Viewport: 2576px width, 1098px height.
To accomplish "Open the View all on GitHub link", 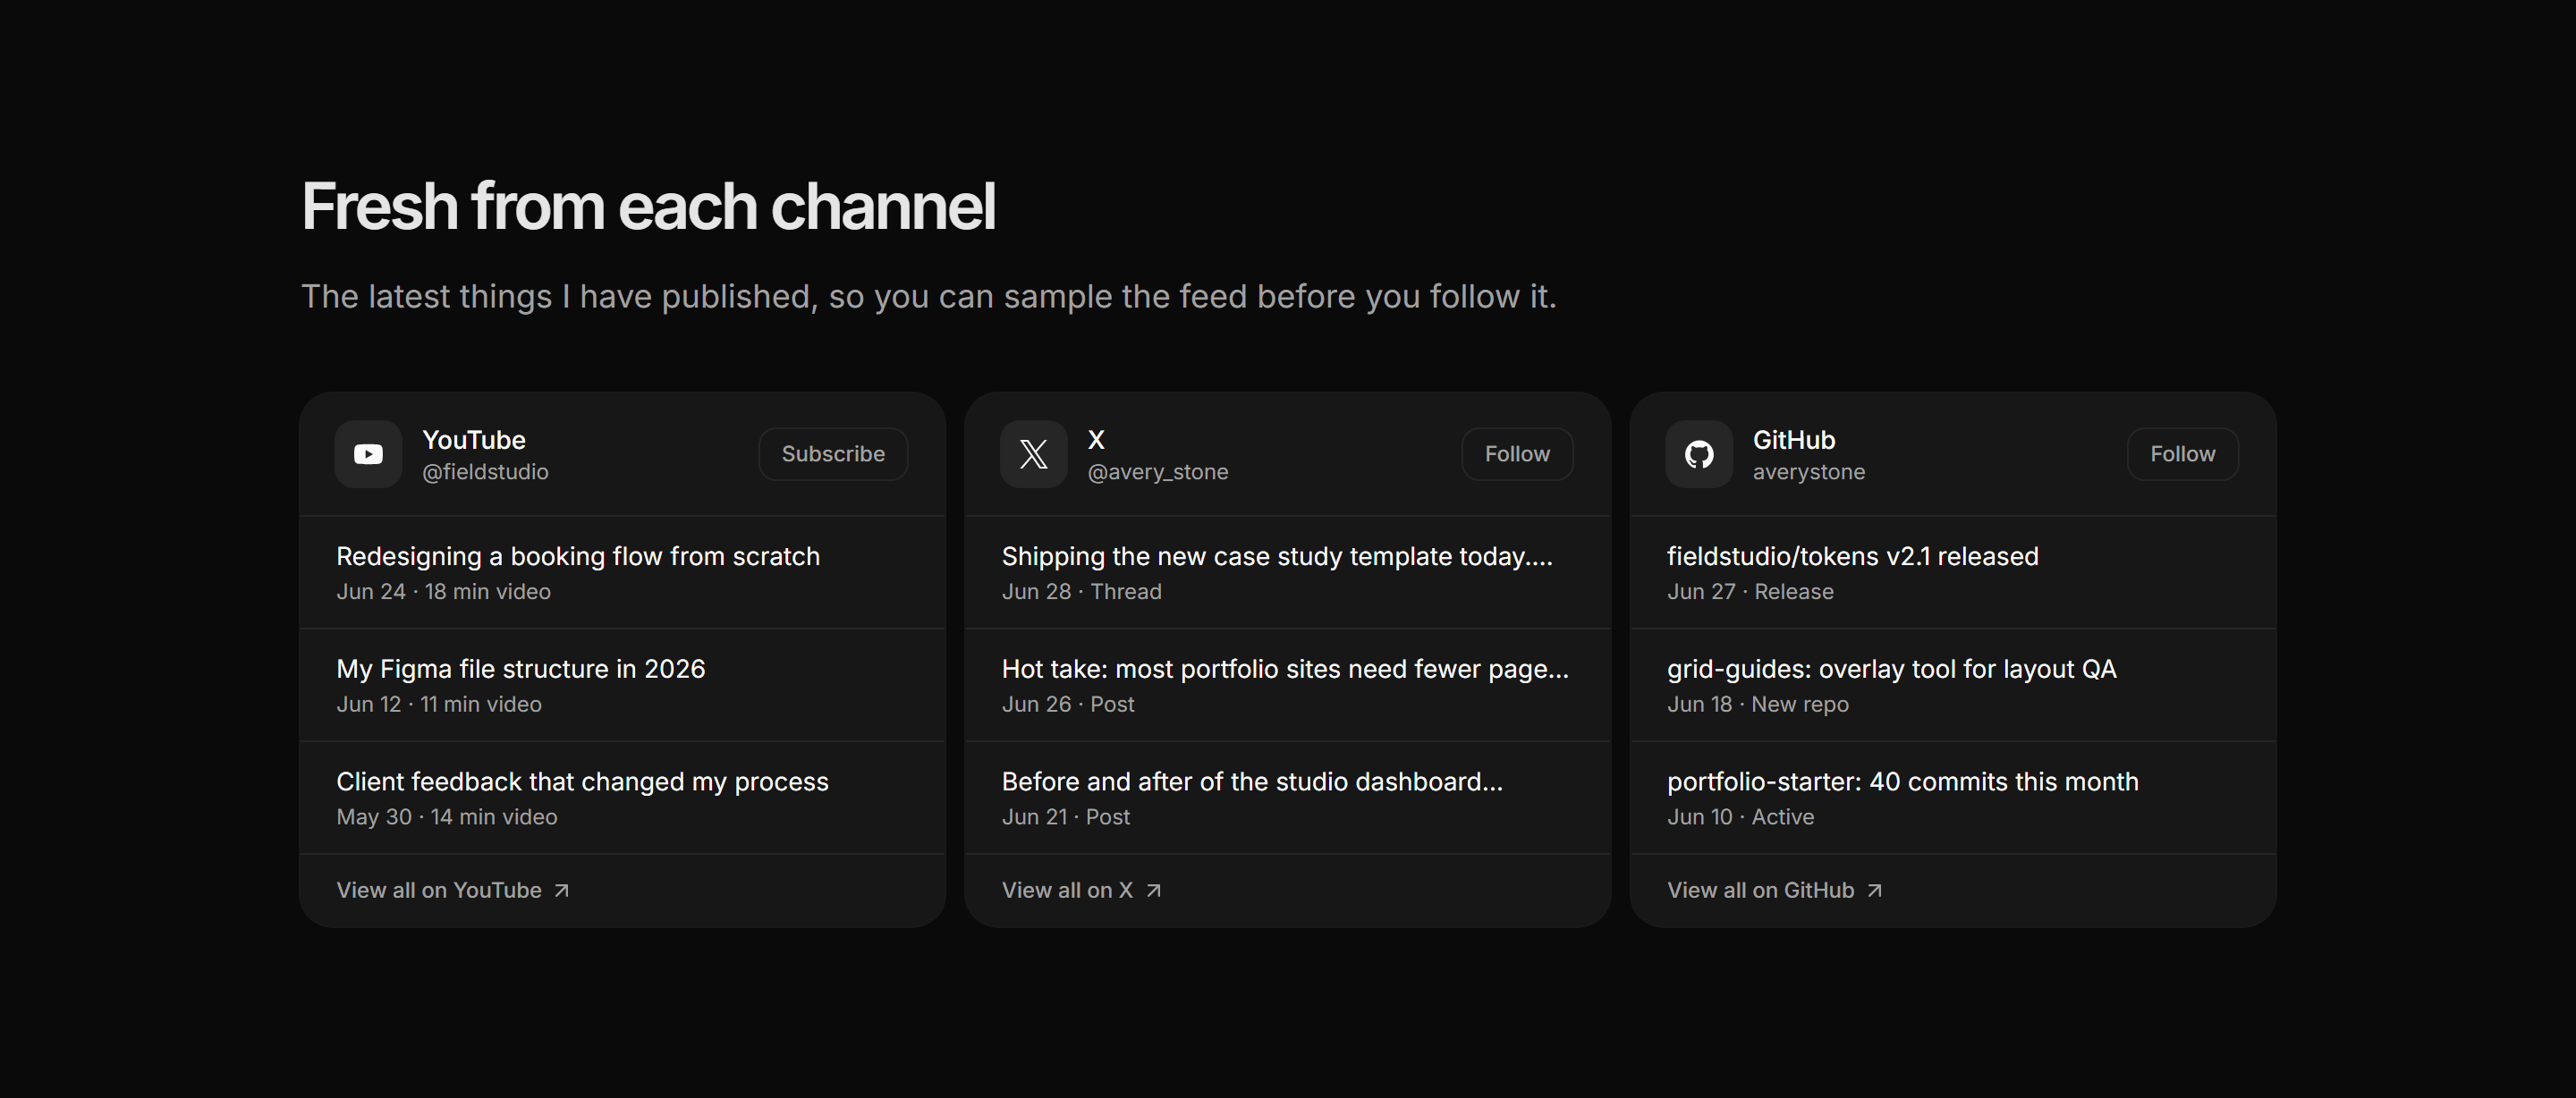I will (x=1775, y=890).
